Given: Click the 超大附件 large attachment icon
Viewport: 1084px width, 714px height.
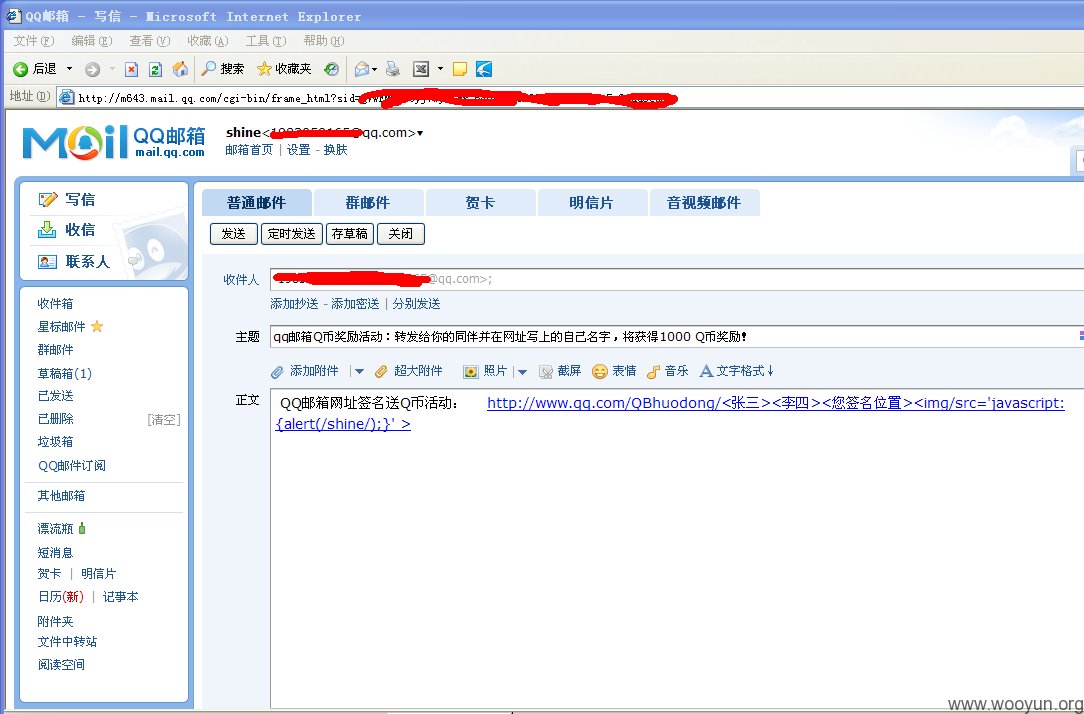Looking at the screenshot, I should pyautogui.click(x=382, y=372).
